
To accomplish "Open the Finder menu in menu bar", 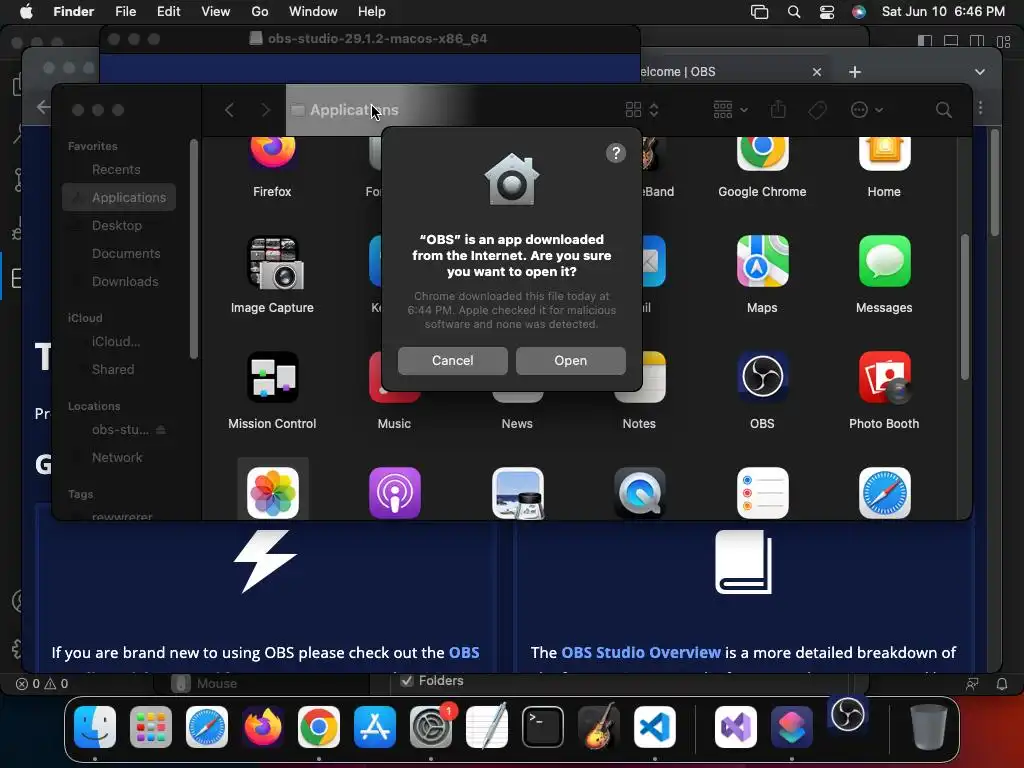I will (73, 12).
